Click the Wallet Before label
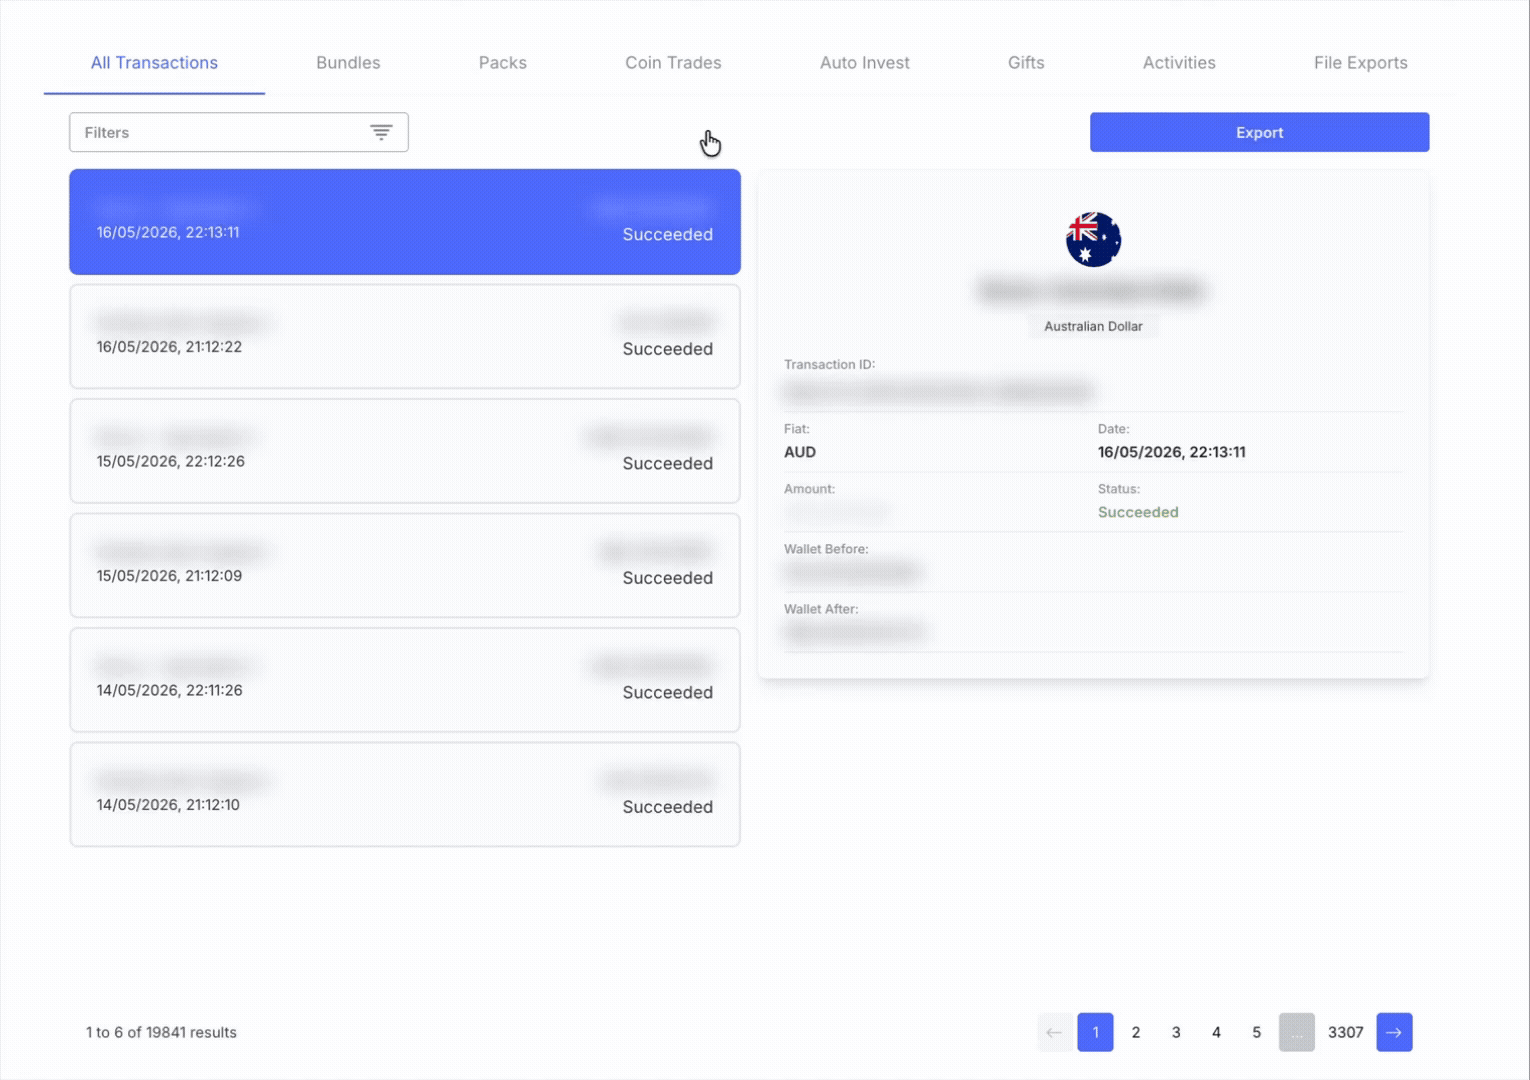Screen dimensions: 1530x1080 pos(826,548)
